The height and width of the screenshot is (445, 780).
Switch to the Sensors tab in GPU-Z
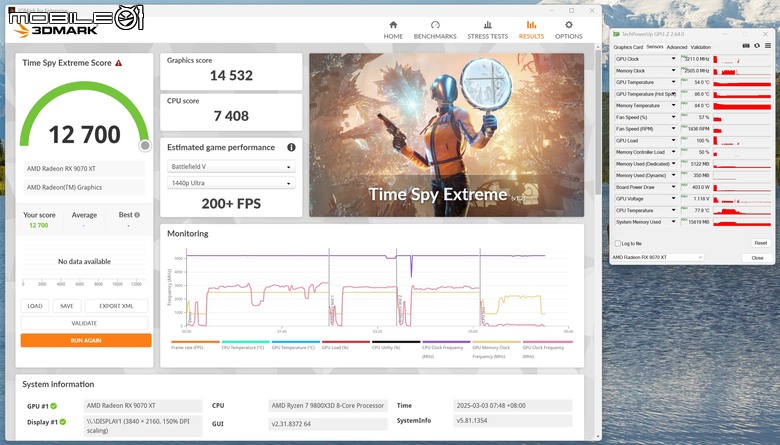click(x=655, y=47)
